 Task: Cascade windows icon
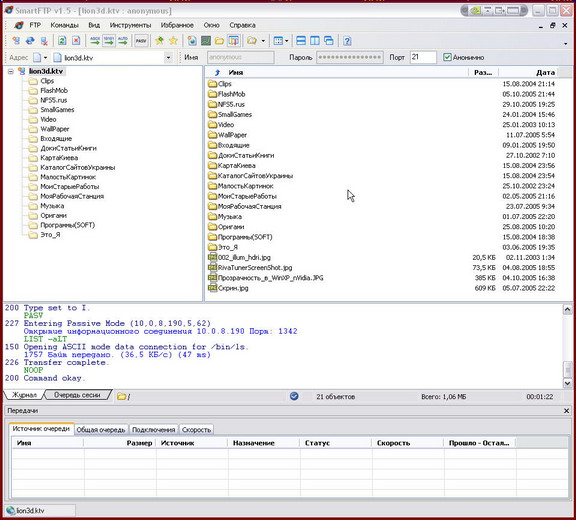[329, 41]
